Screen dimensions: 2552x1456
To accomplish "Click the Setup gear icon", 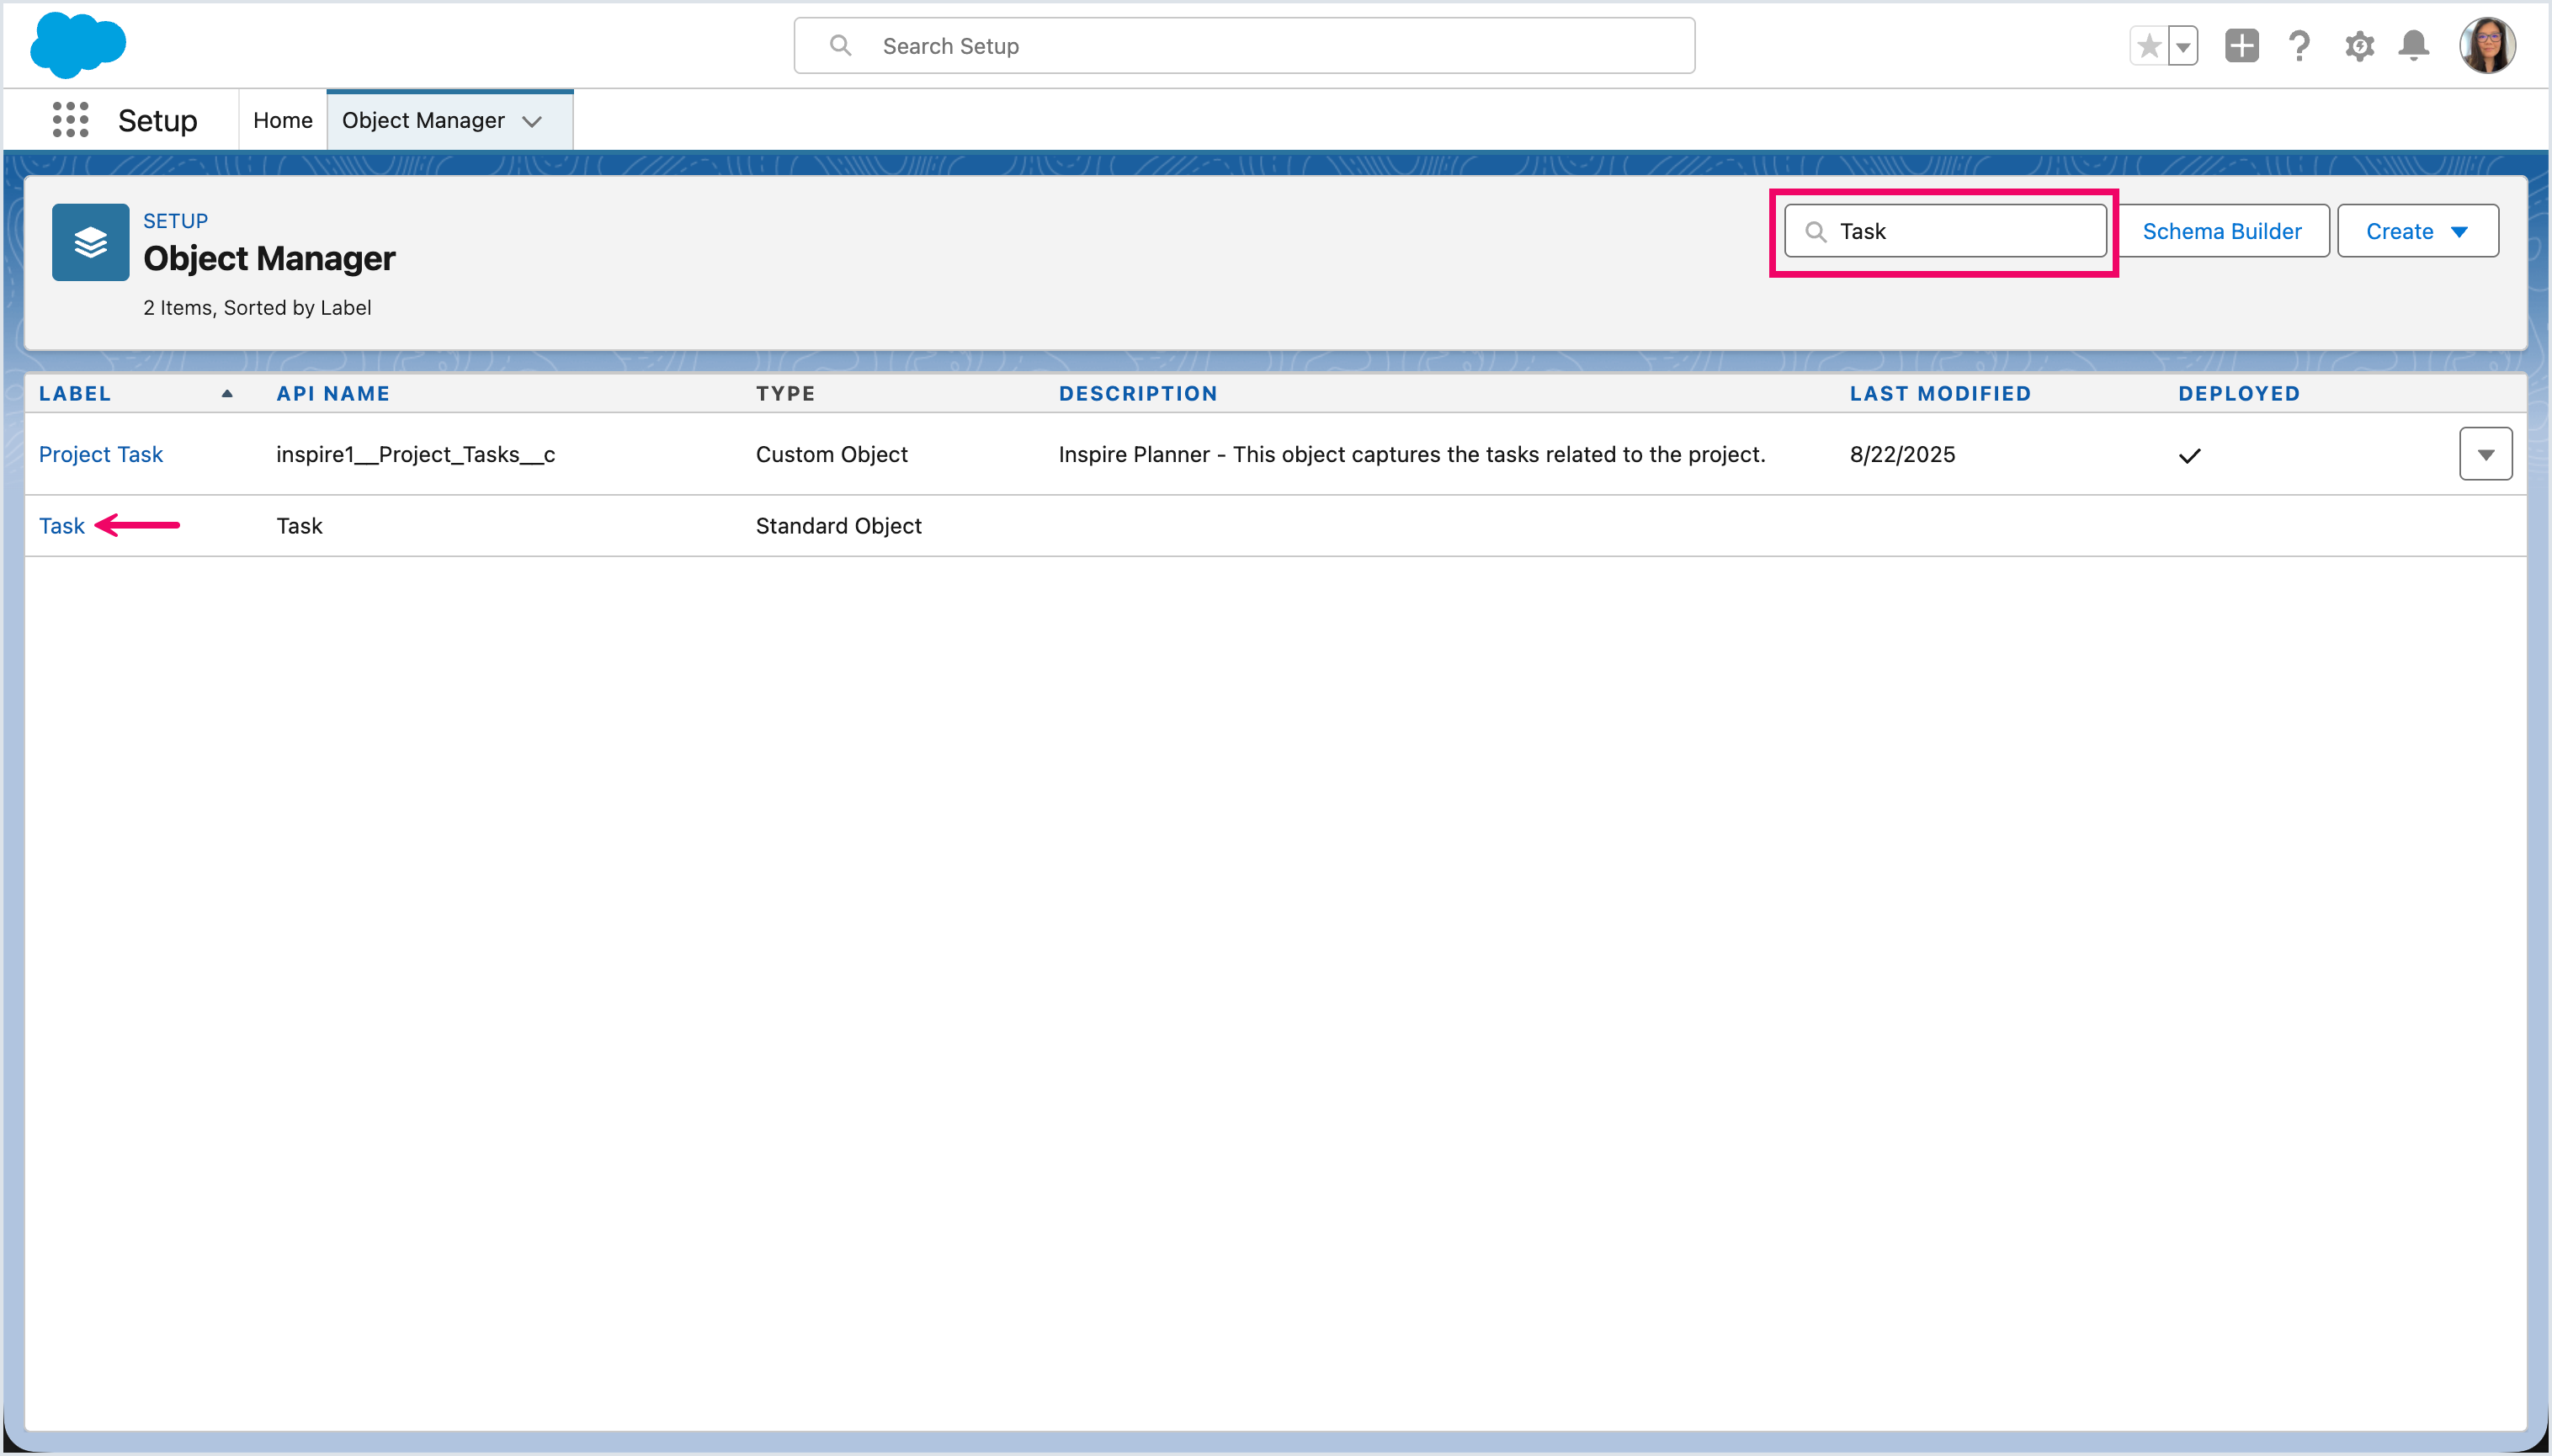I will pyautogui.click(x=2359, y=46).
